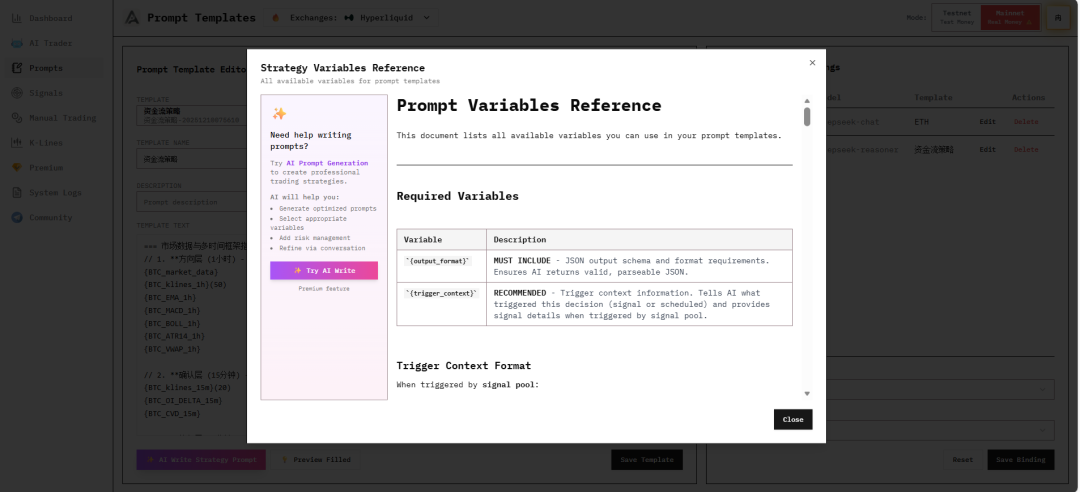Click the {BTC_CVD_15m} line in template text
The image size is (1080, 492).
pyautogui.click(x=171, y=414)
